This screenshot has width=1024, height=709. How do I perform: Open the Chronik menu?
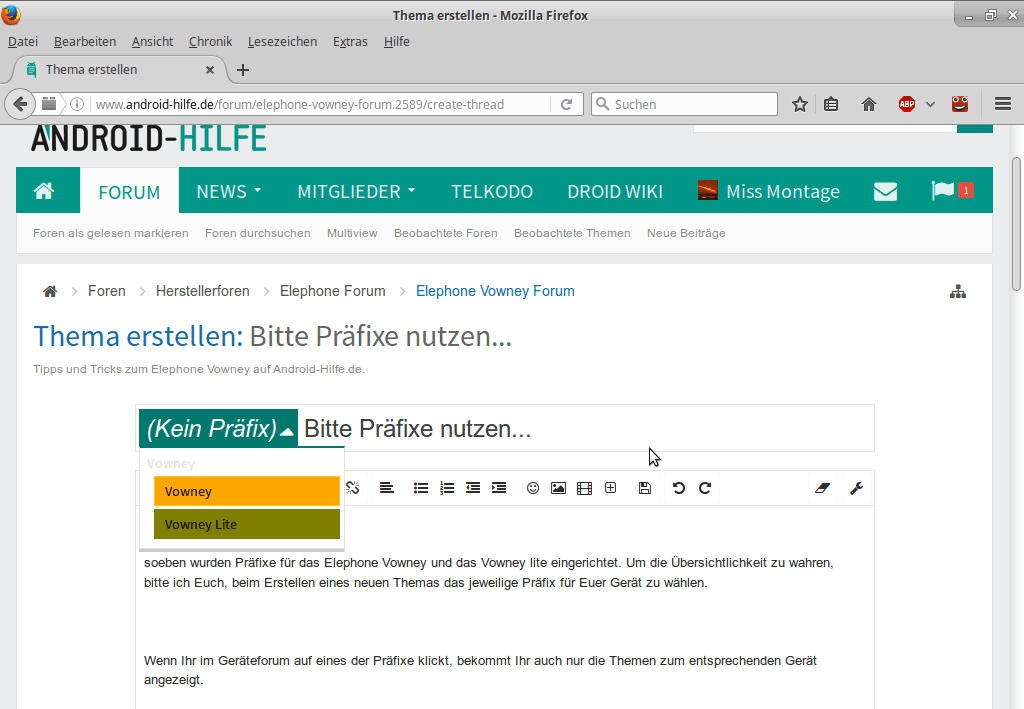pyautogui.click(x=210, y=42)
